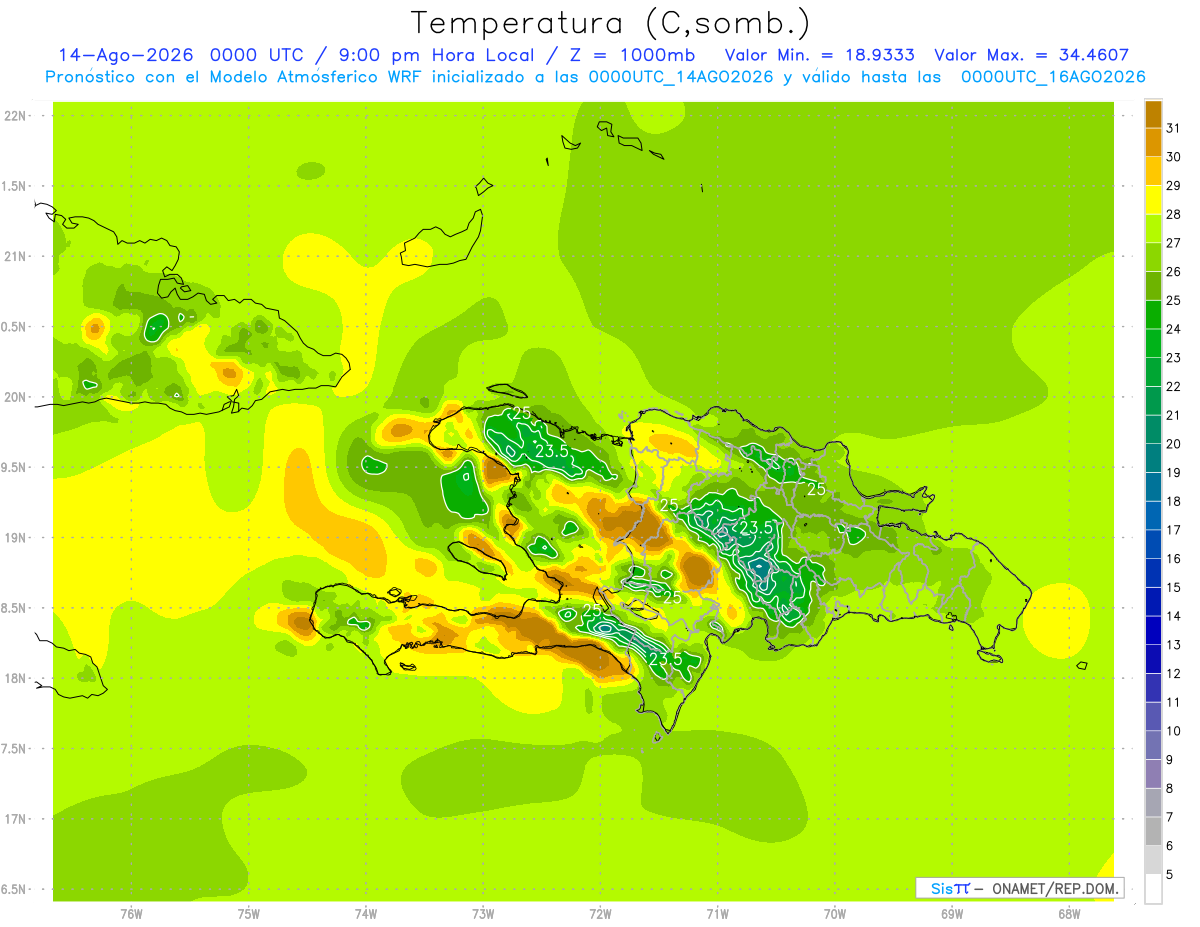
Task: Click the '1.5N' latitude label
Action: [x=14, y=186]
